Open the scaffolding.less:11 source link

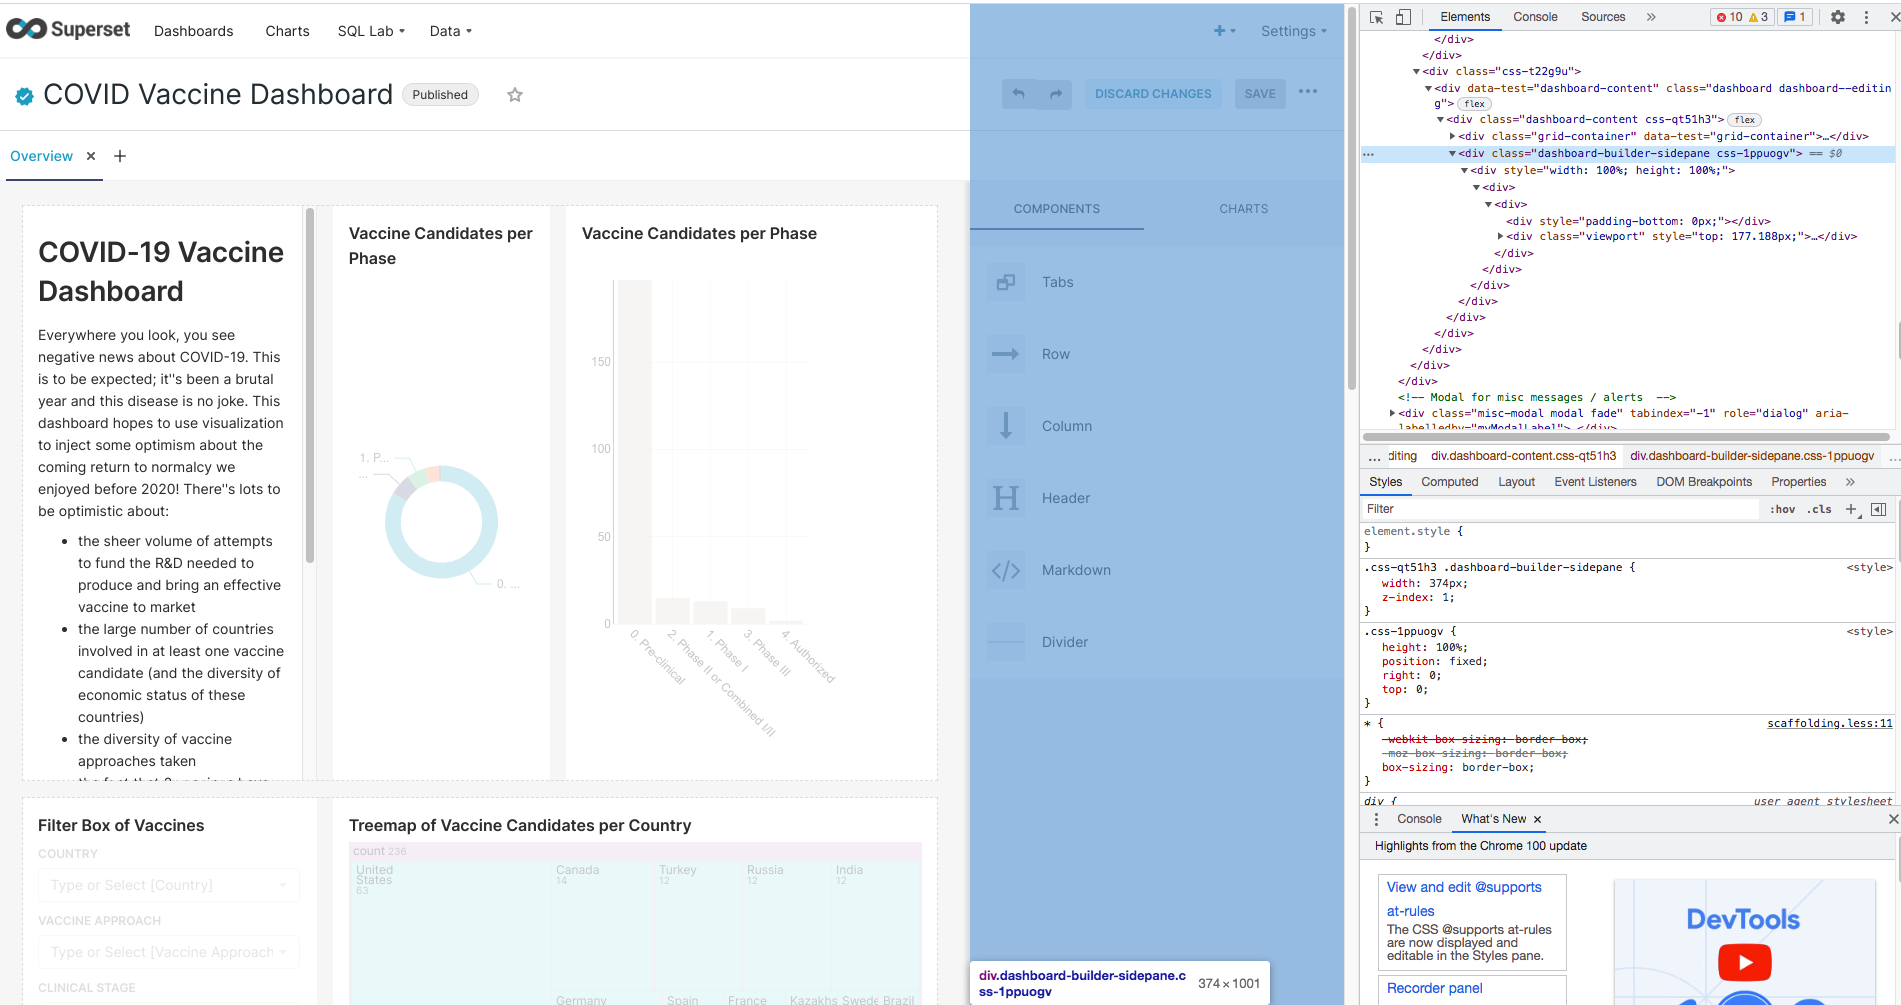coord(1829,723)
